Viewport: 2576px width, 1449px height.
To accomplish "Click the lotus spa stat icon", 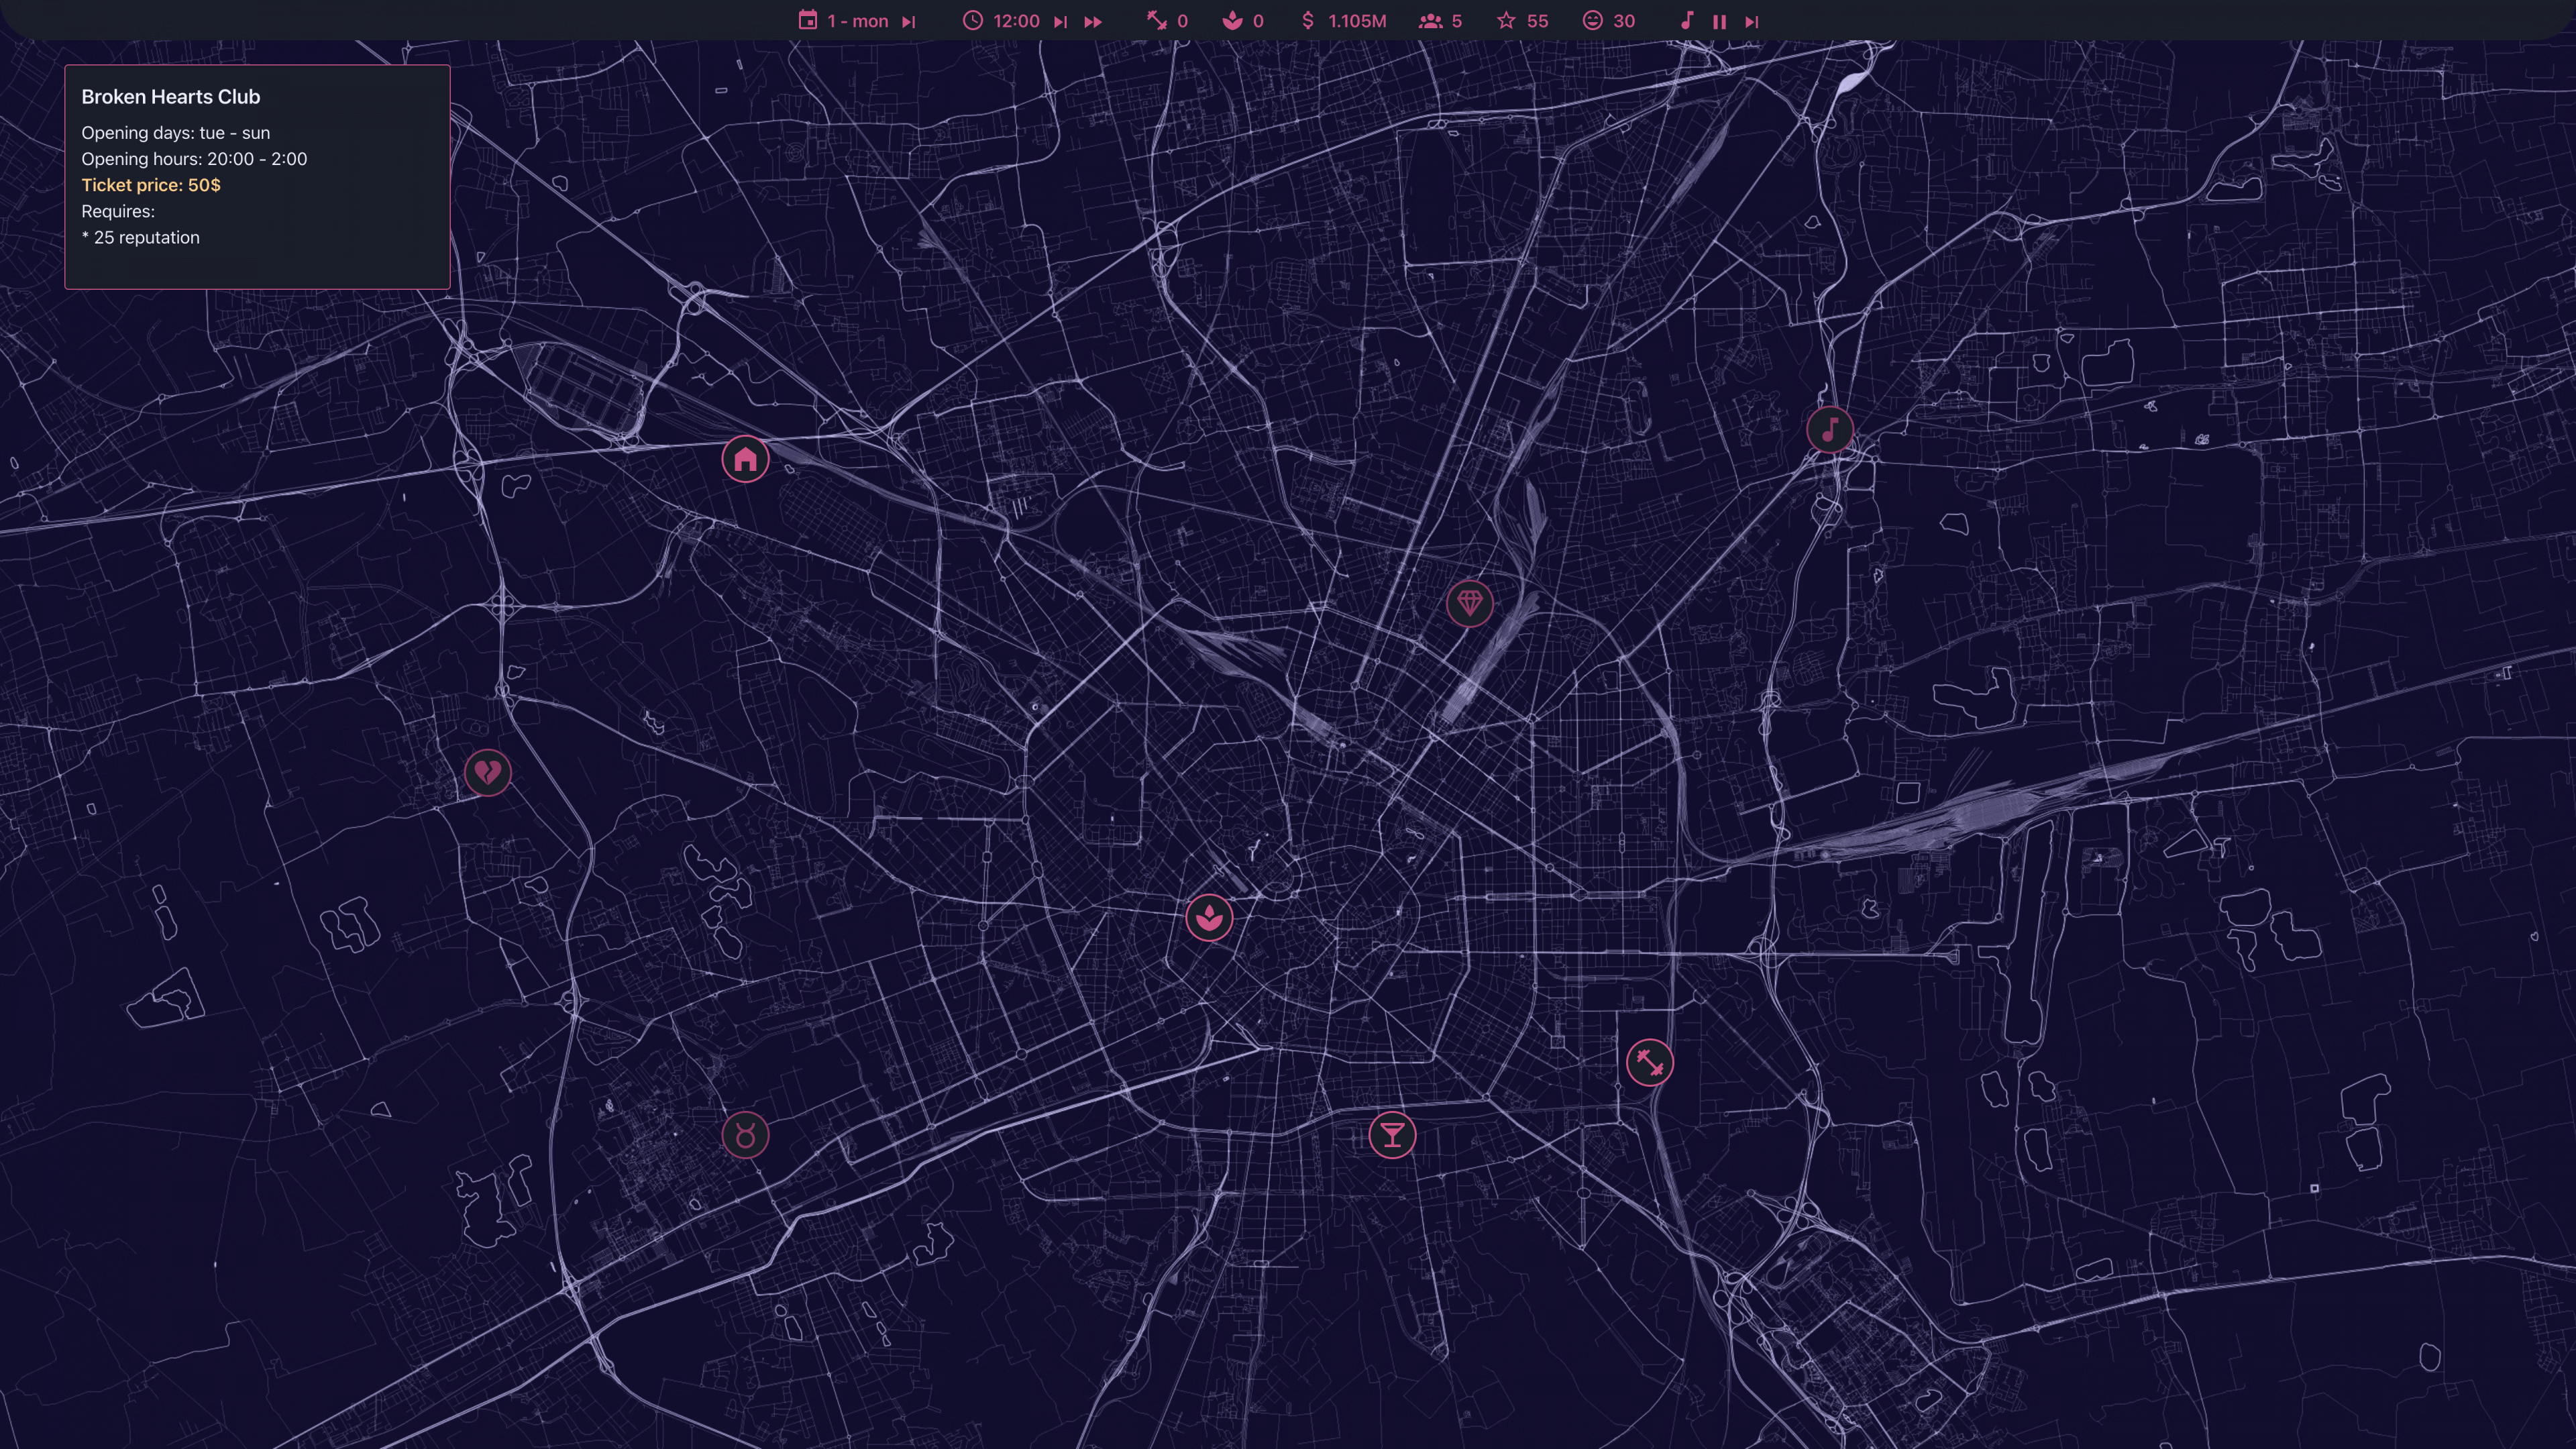I will tap(1232, 20).
